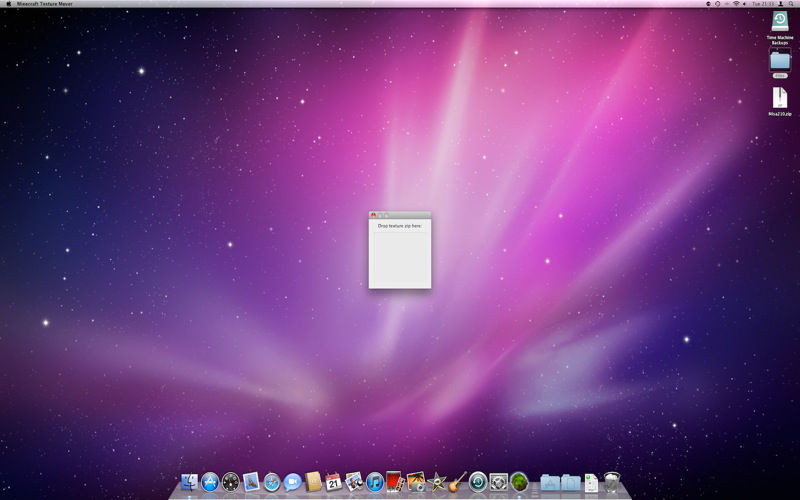Open iCal calendar showing 21
Viewport: 800px width, 500px height.
(333, 482)
